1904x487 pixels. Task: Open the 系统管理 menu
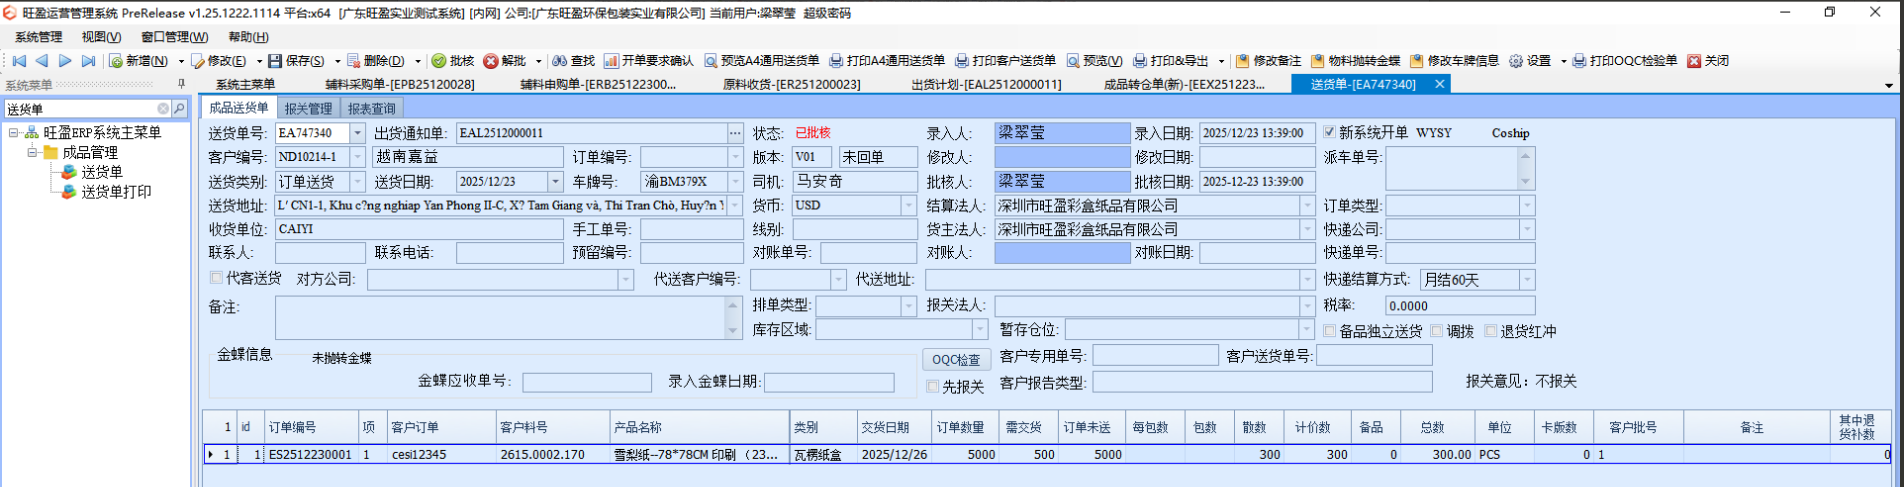(38, 37)
